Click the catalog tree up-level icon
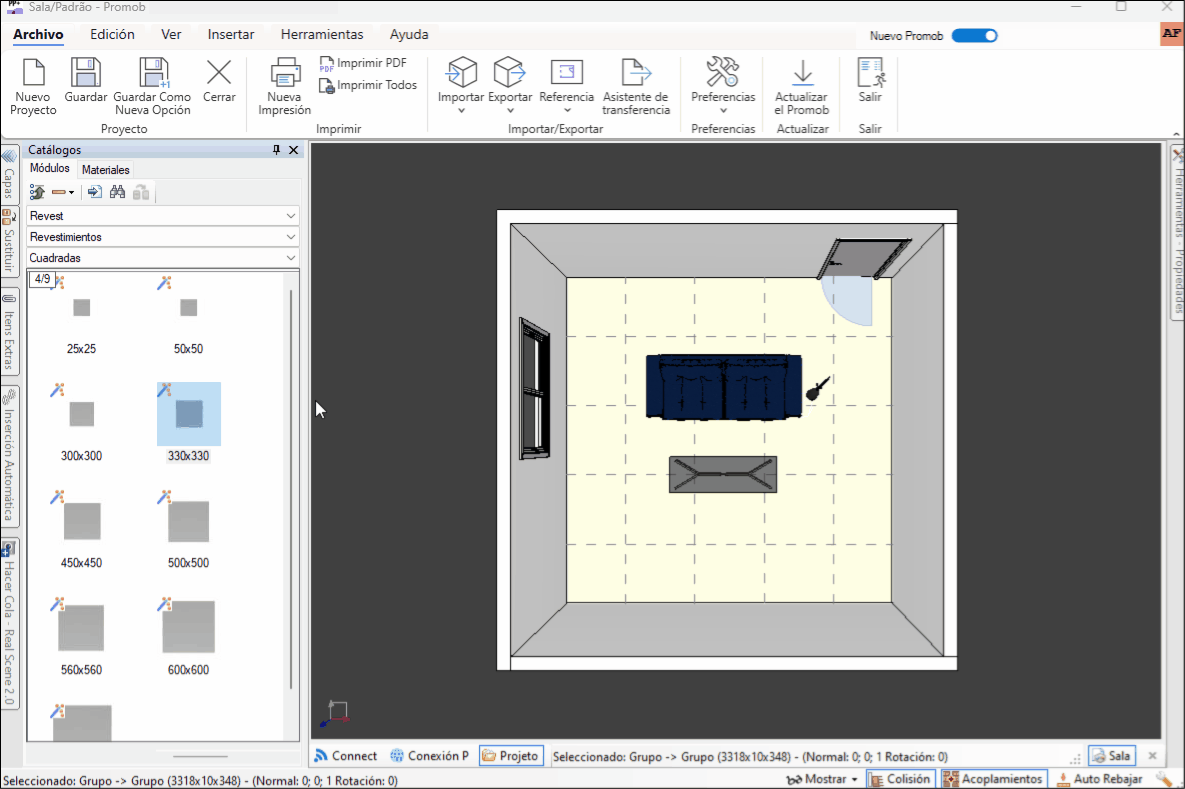The height and width of the screenshot is (789, 1185). point(37,192)
